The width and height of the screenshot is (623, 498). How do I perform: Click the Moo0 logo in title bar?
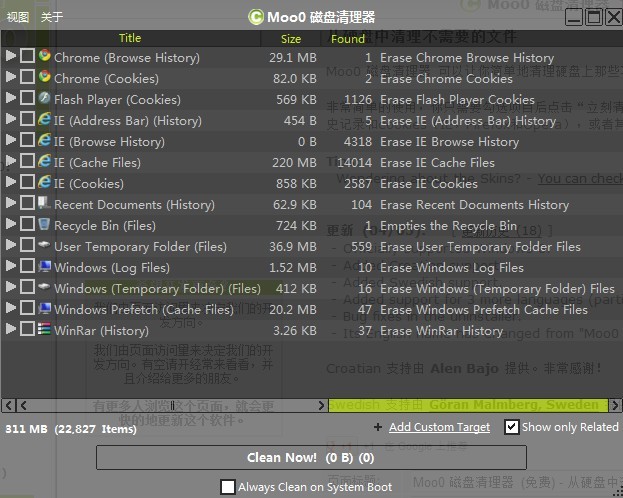[x=256, y=17]
